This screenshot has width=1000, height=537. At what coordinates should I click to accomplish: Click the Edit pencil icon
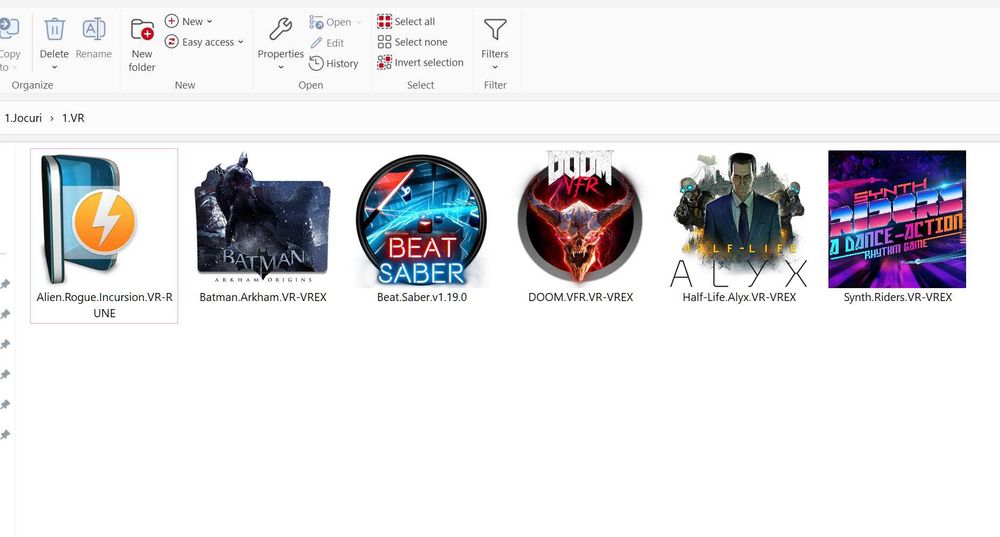[x=316, y=43]
